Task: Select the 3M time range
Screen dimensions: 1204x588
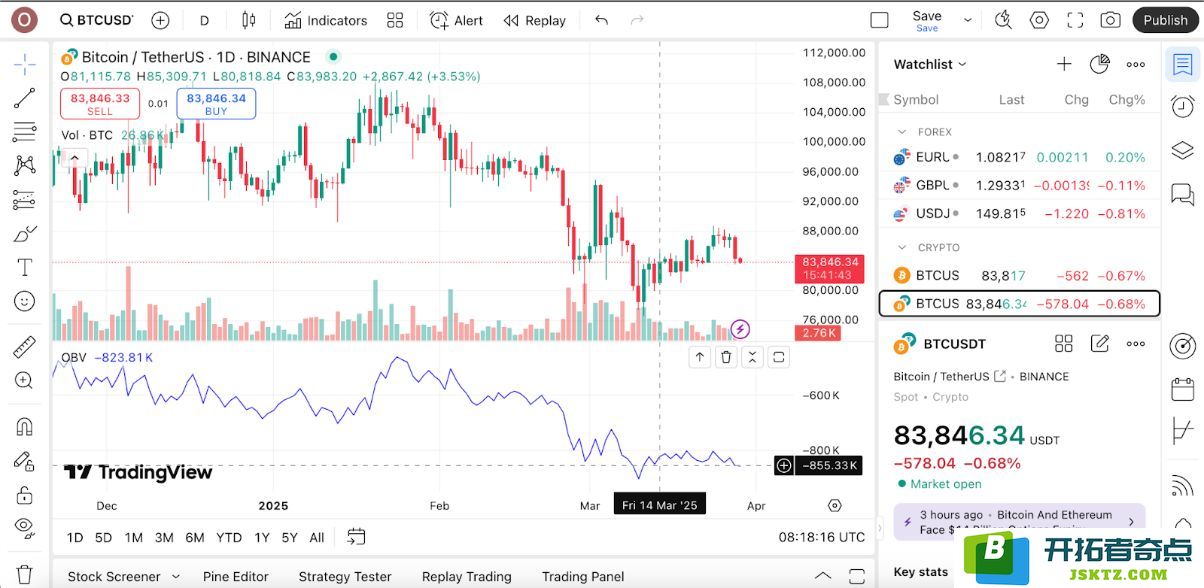Action: point(164,537)
